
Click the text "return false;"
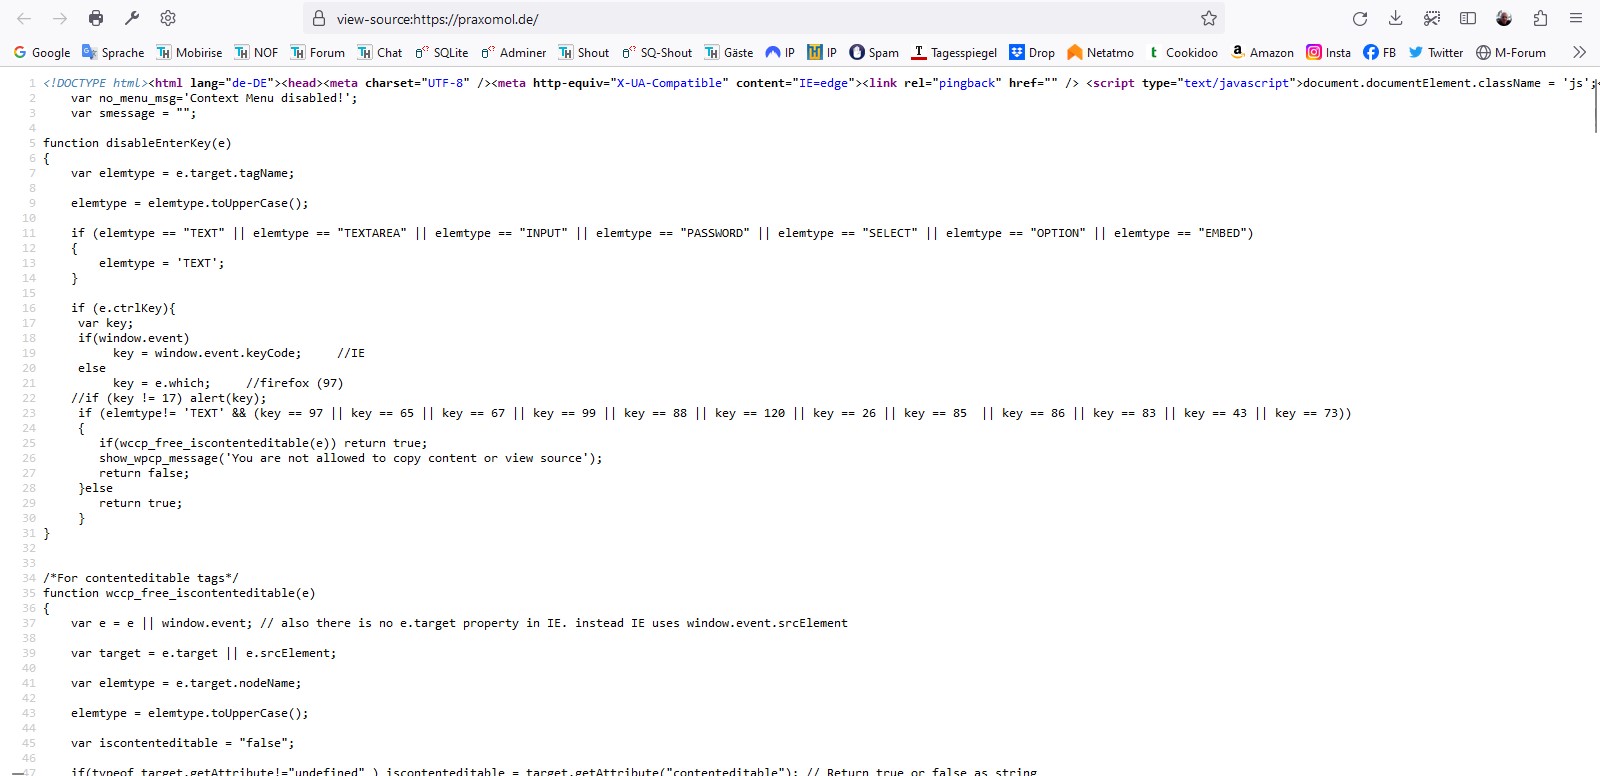144,473
